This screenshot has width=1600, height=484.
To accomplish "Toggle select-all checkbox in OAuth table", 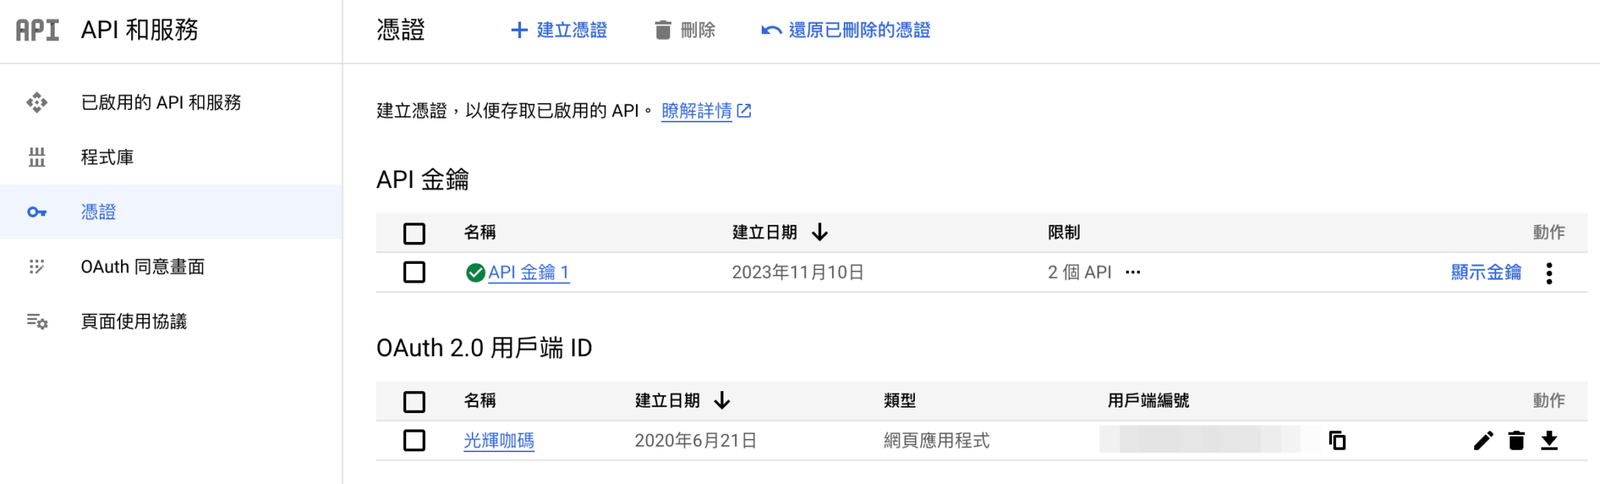I will click(x=414, y=402).
